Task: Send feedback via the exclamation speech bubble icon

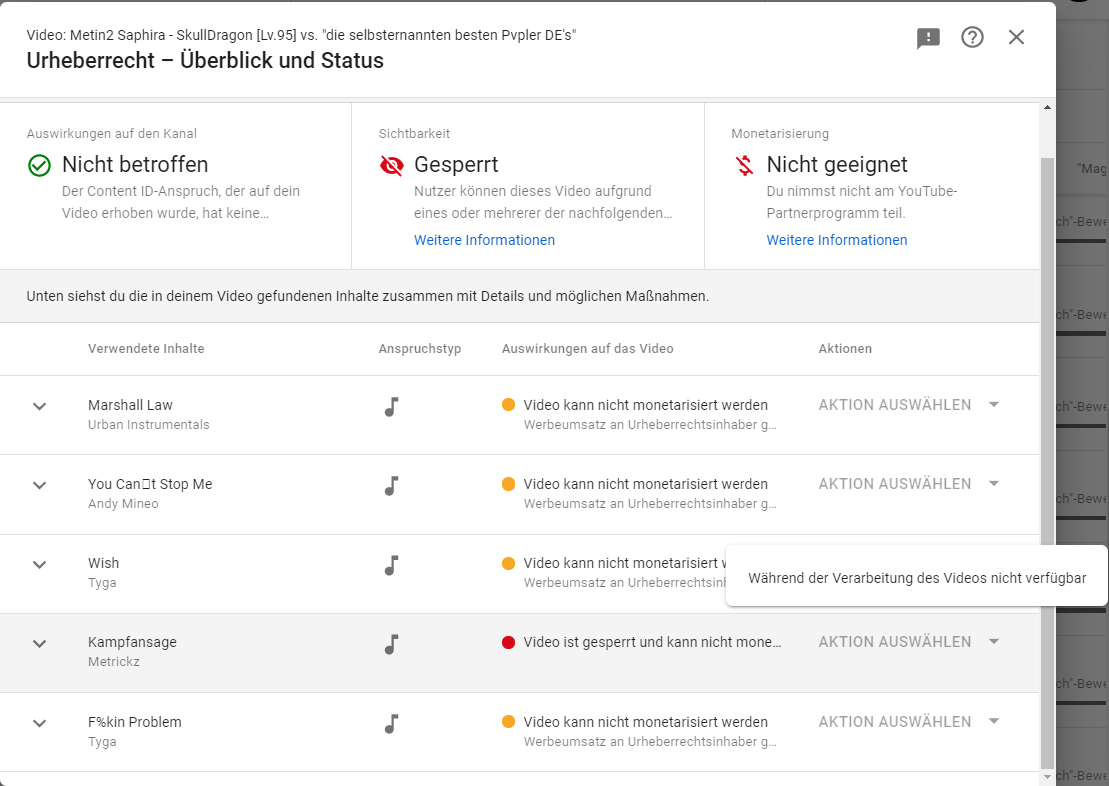Action: [x=928, y=37]
